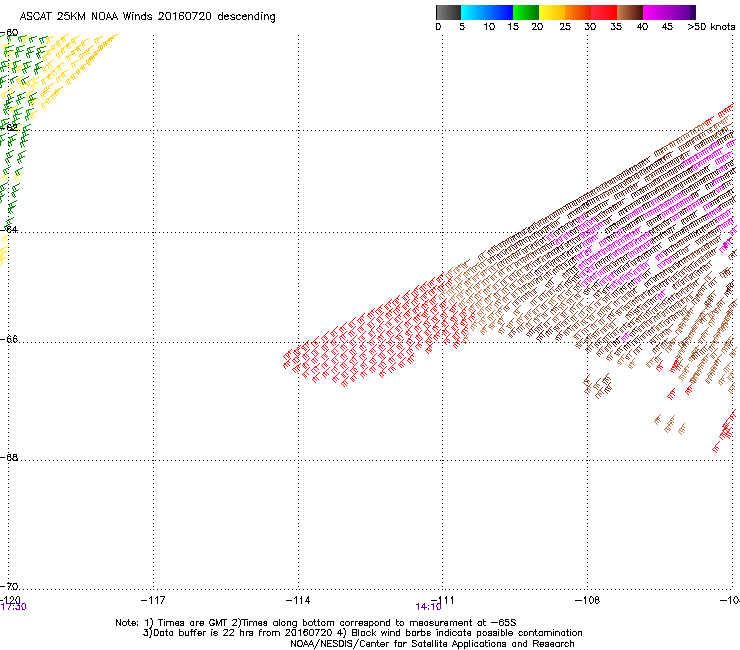Image resolution: width=740 pixels, height=650 pixels.
Task: Click the brown 35-40 knots color segment
Action: click(x=630, y=12)
